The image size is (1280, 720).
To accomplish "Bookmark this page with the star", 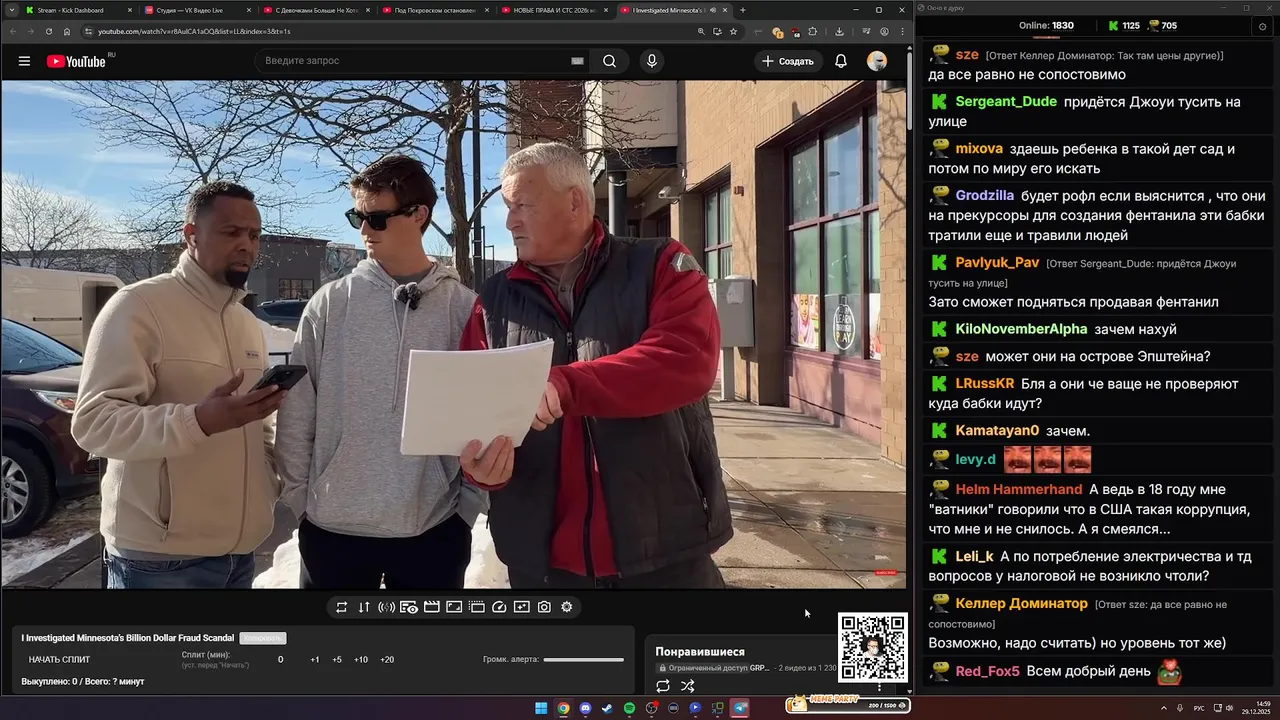I will [x=733, y=31].
